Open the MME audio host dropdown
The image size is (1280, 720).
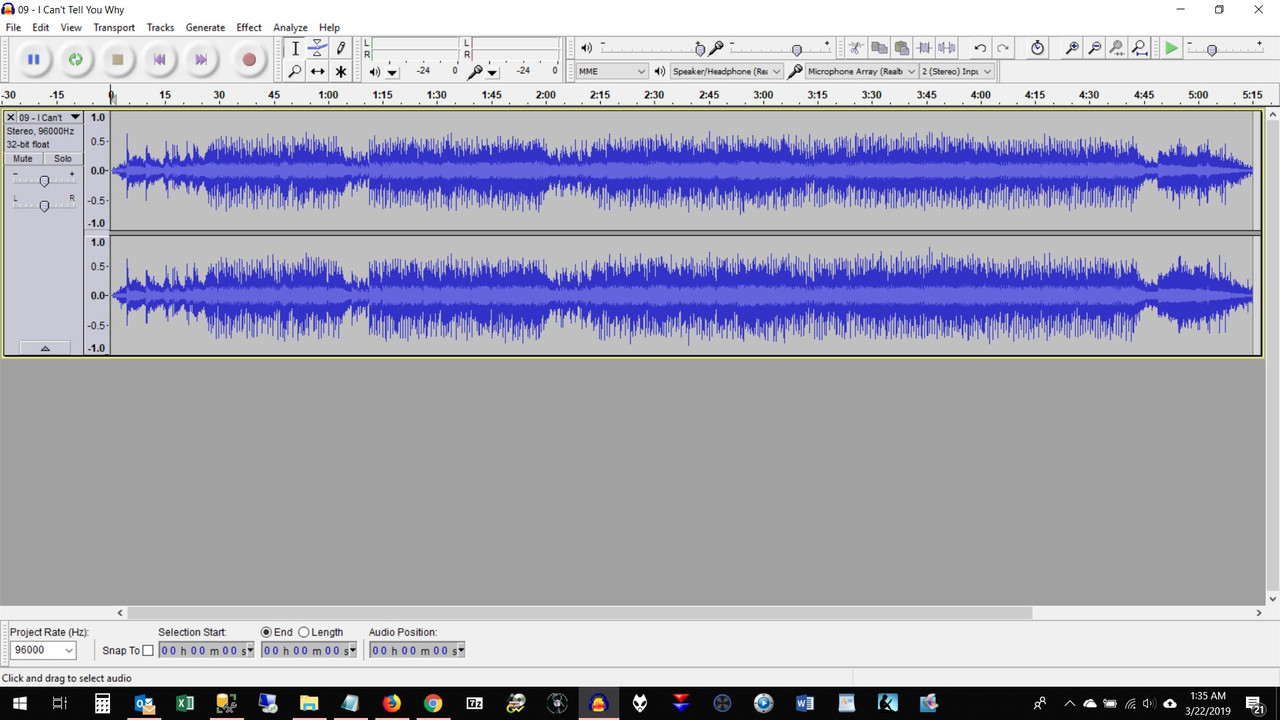coord(612,71)
